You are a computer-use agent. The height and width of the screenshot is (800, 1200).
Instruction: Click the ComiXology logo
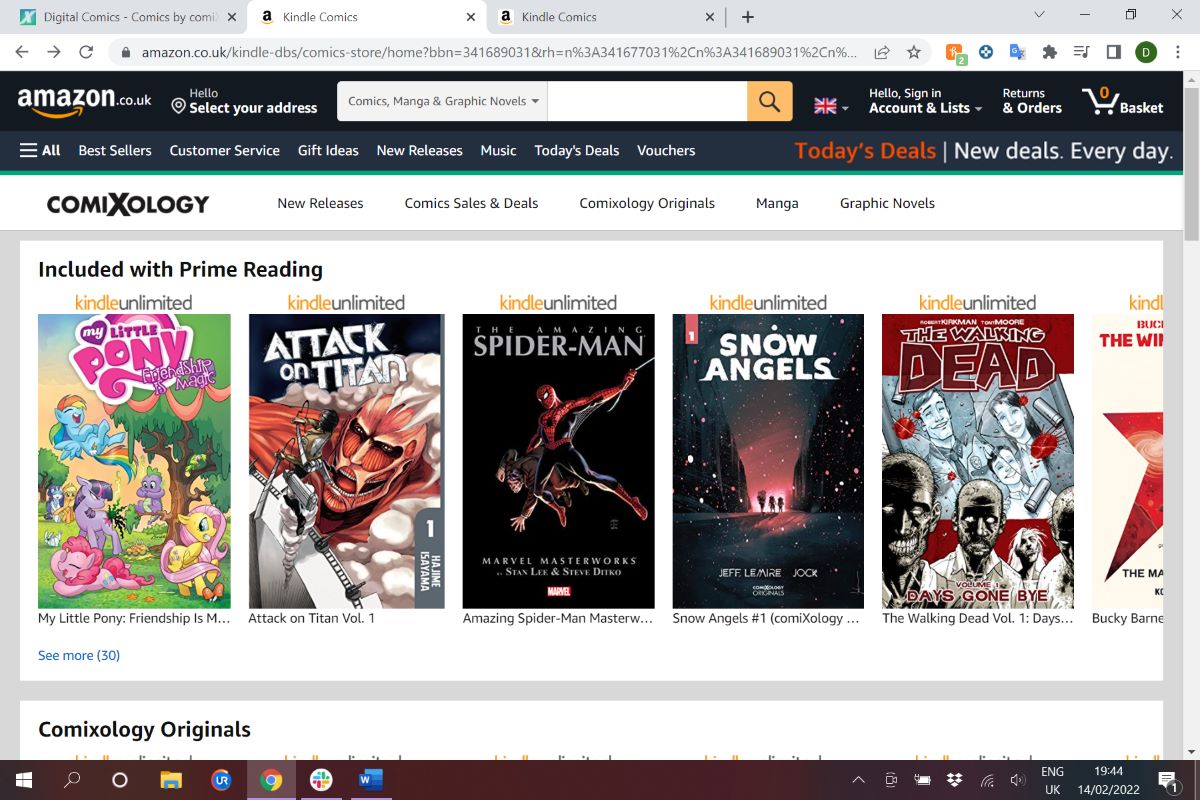click(x=128, y=203)
